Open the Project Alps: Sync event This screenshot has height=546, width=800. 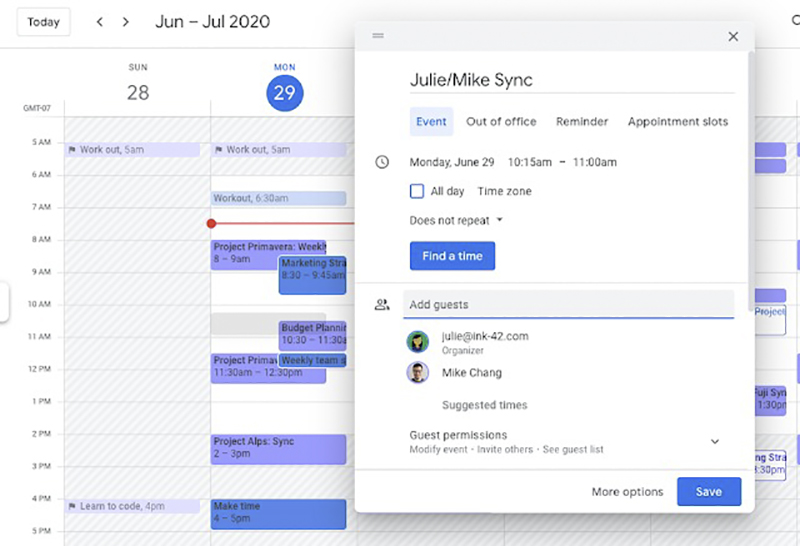click(x=278, y=449)
